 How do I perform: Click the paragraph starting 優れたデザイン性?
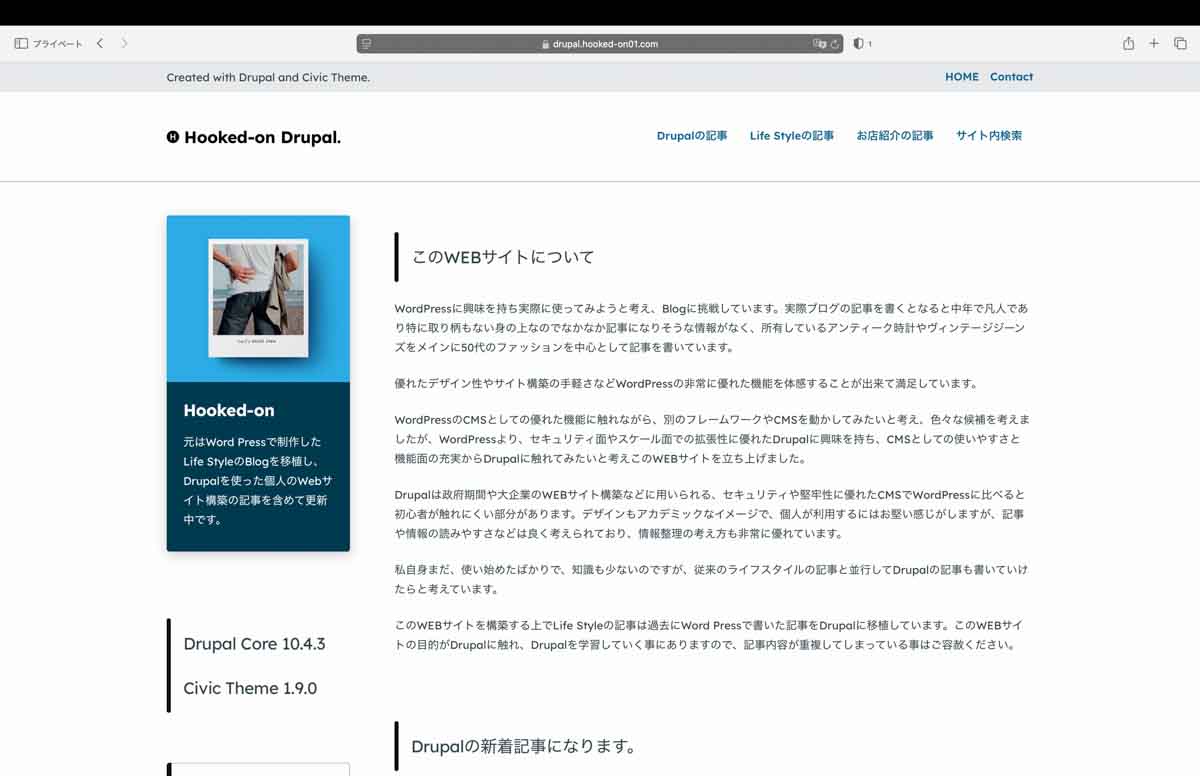[685, 384]
